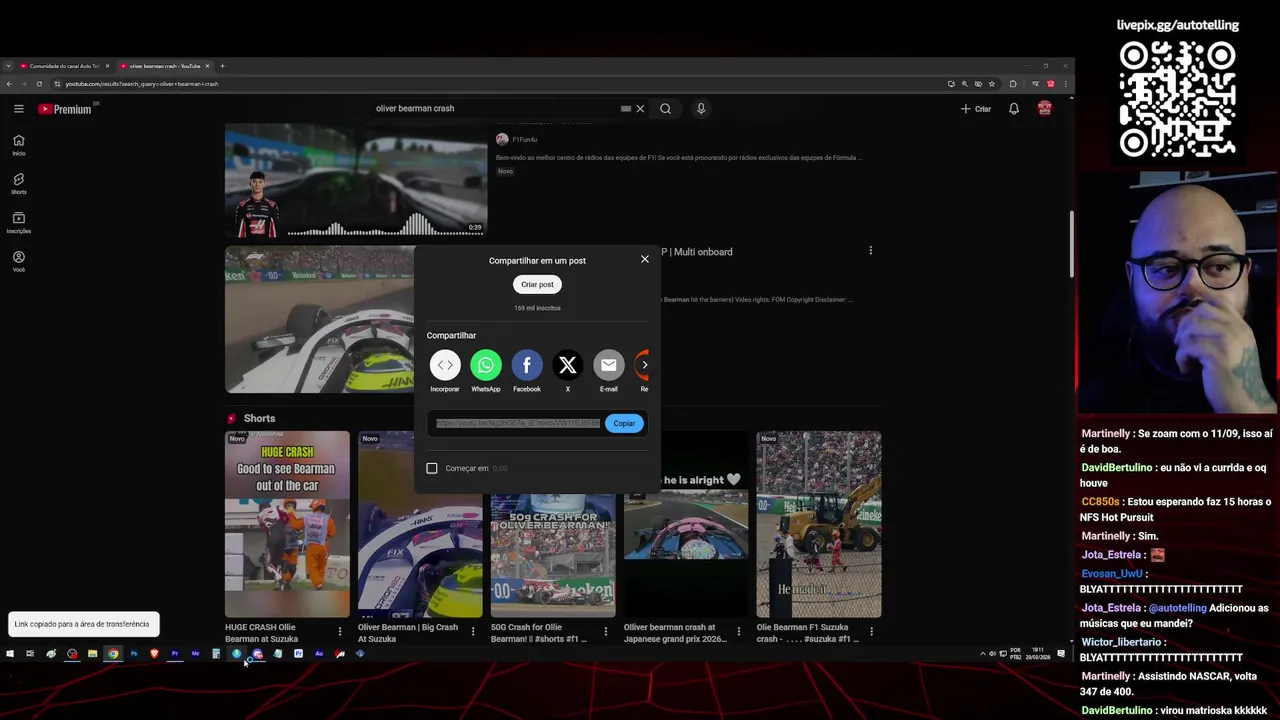Go to YouTube Premium home logo
Viewport: 1280px width, 720px height.
[x=66, y=109]
